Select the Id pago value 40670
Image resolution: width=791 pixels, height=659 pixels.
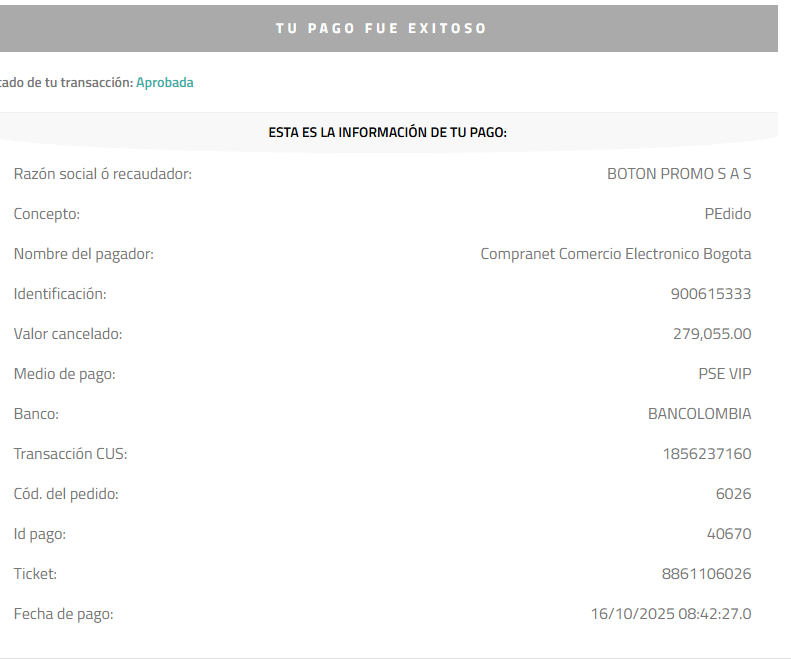tap(729, 533)
